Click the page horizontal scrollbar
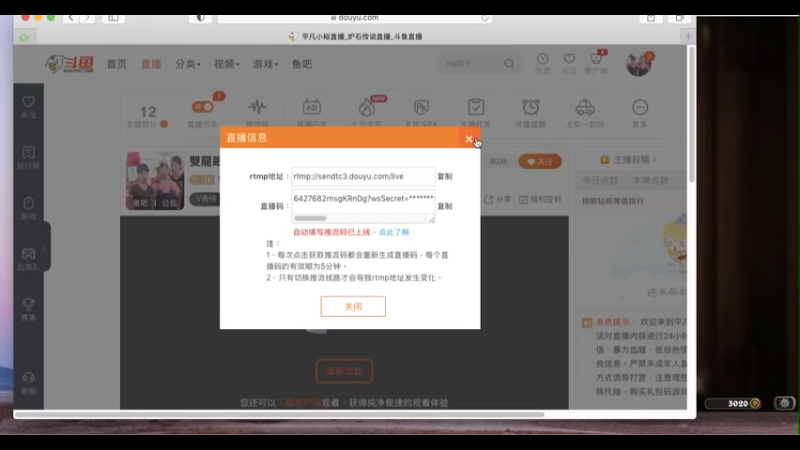This screenshot has height=450, width=800. [x=279, y=414]
